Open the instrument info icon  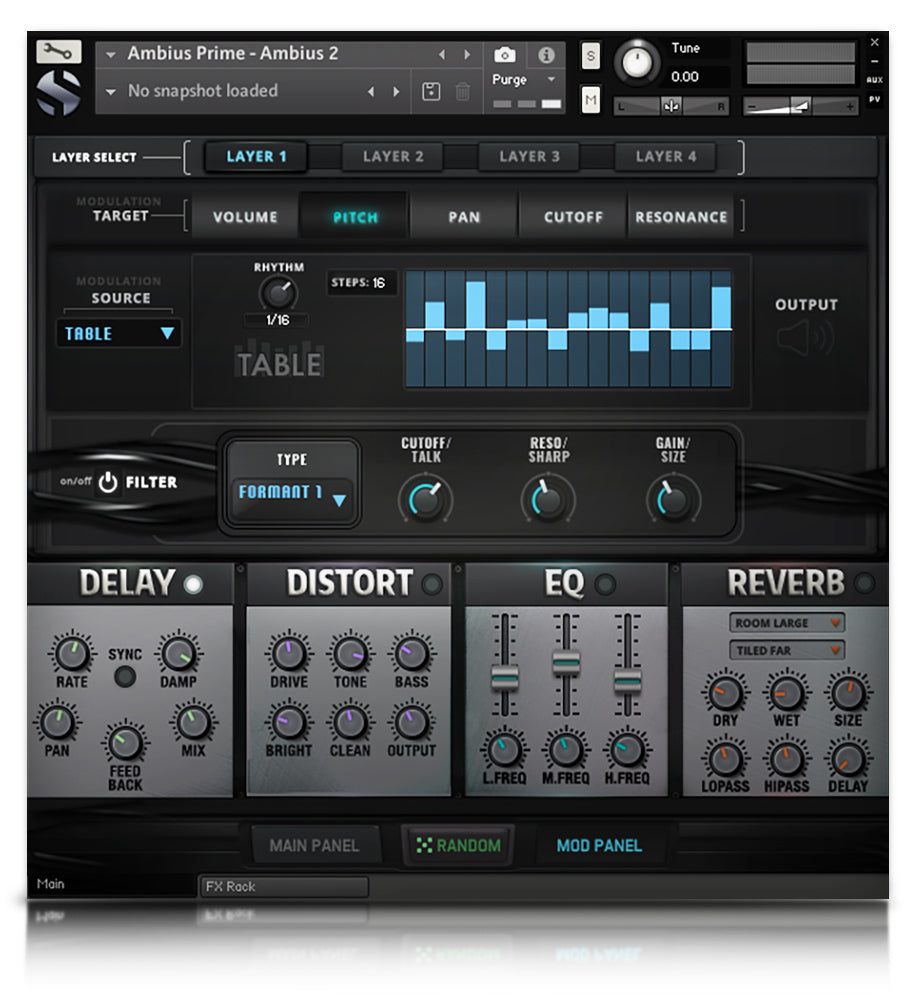546,55
